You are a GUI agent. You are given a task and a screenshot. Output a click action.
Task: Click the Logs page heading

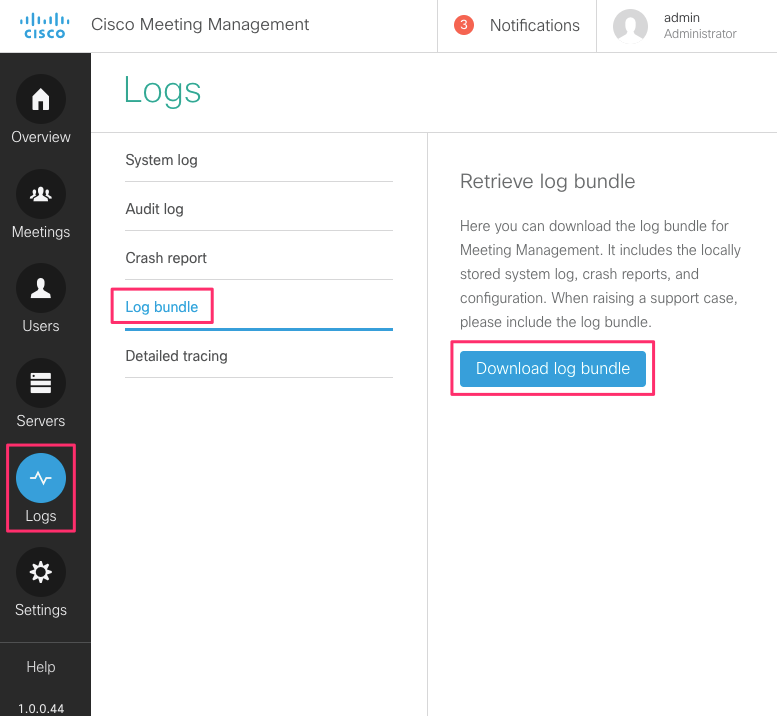[x=162, y=91]
